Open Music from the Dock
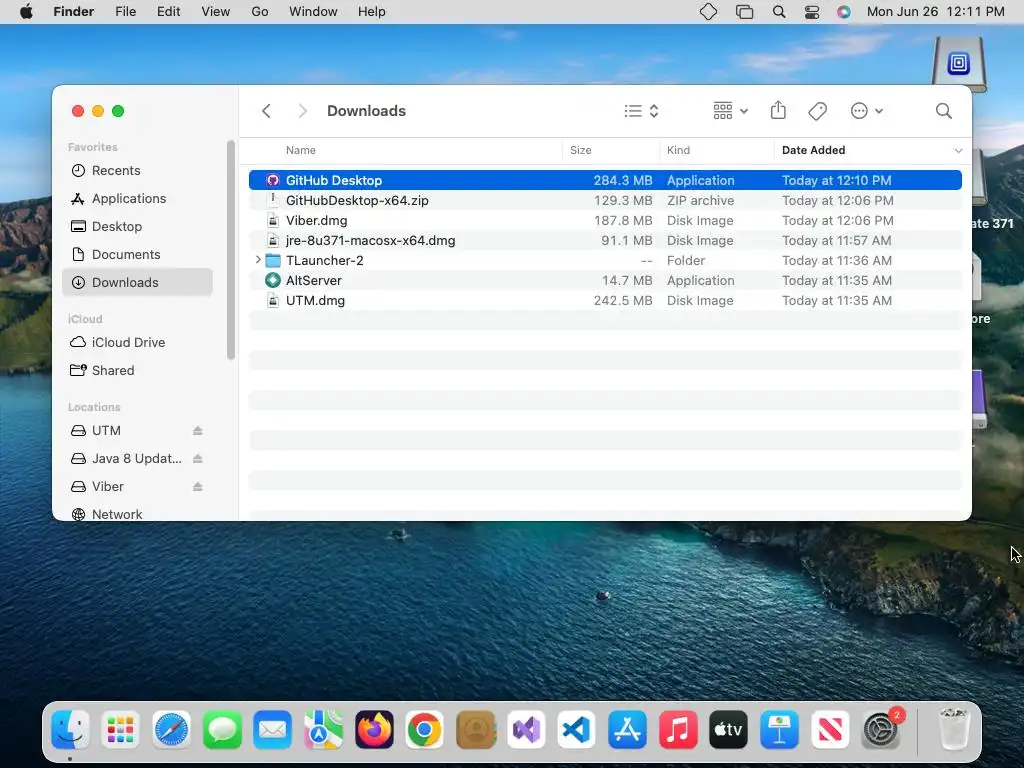This screenshot has height=768, width=1024. point(678,729)
